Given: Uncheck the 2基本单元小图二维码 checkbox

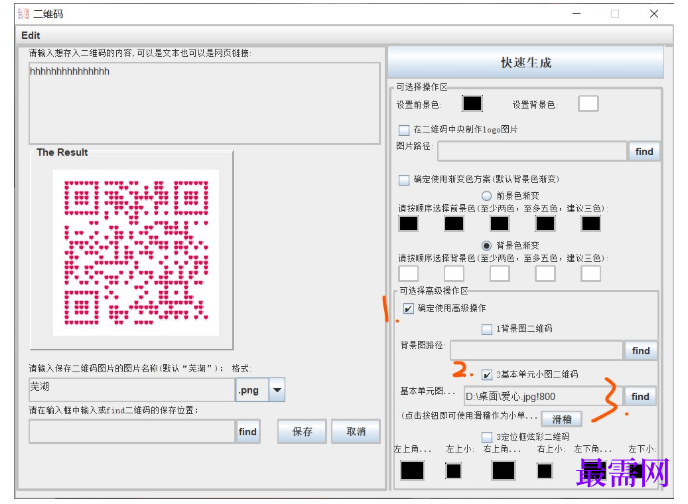Looking at the screenshot, I should click(x=487, y=375).
